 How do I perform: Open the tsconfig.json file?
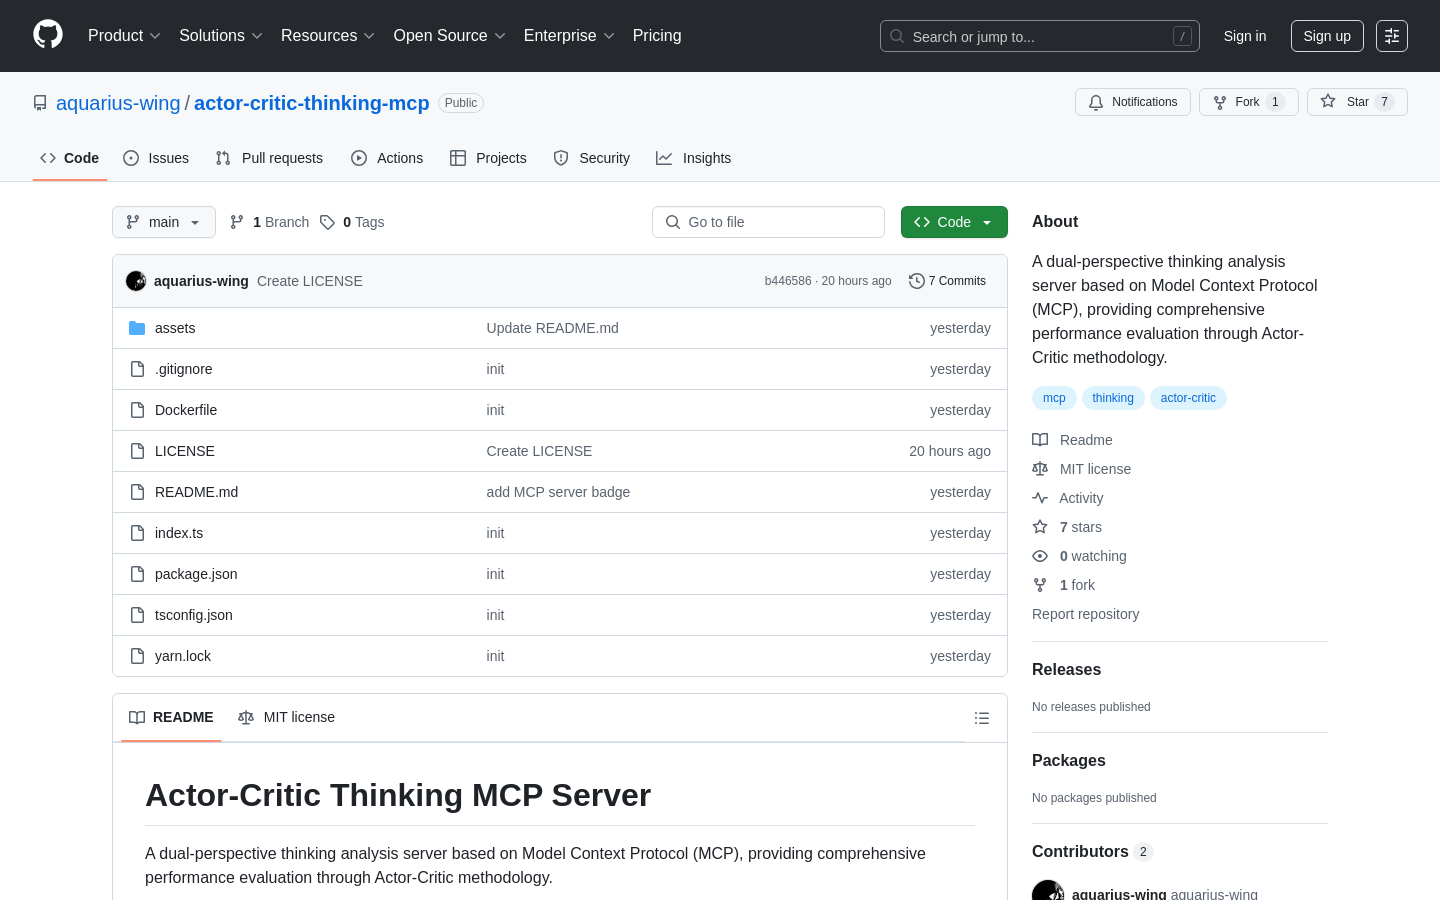click(x=194, y=615)
